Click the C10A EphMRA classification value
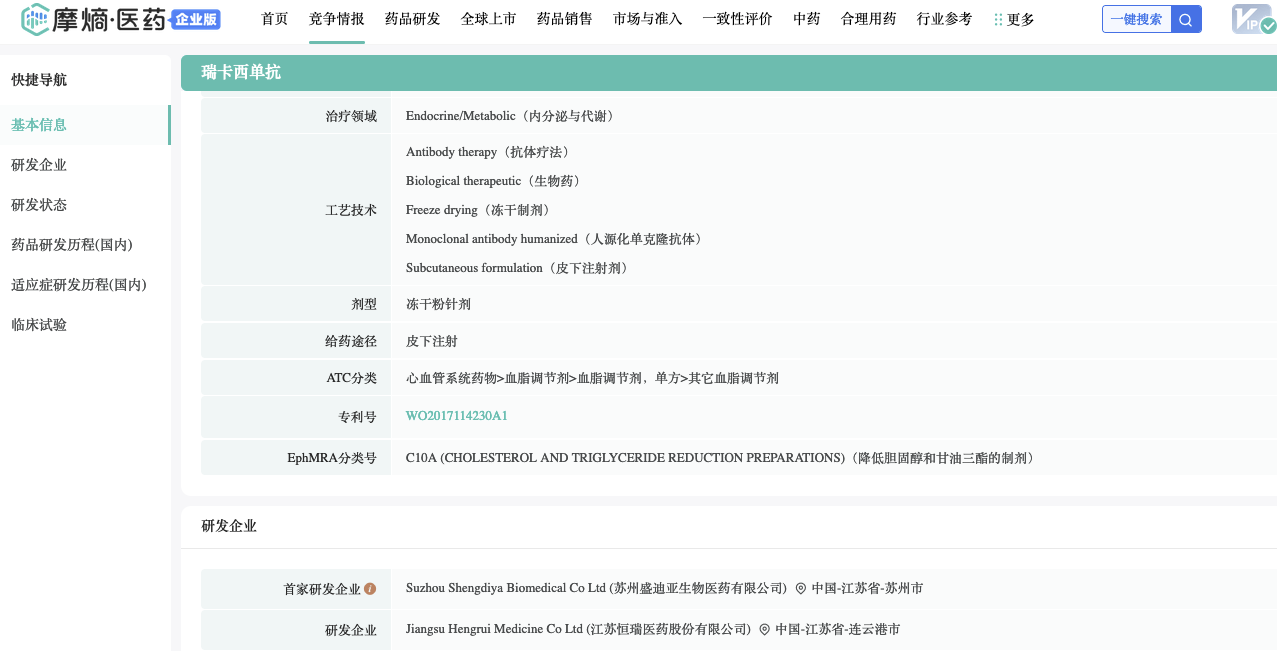This screenshot has height=651, width=1277. tap(723, 458)
